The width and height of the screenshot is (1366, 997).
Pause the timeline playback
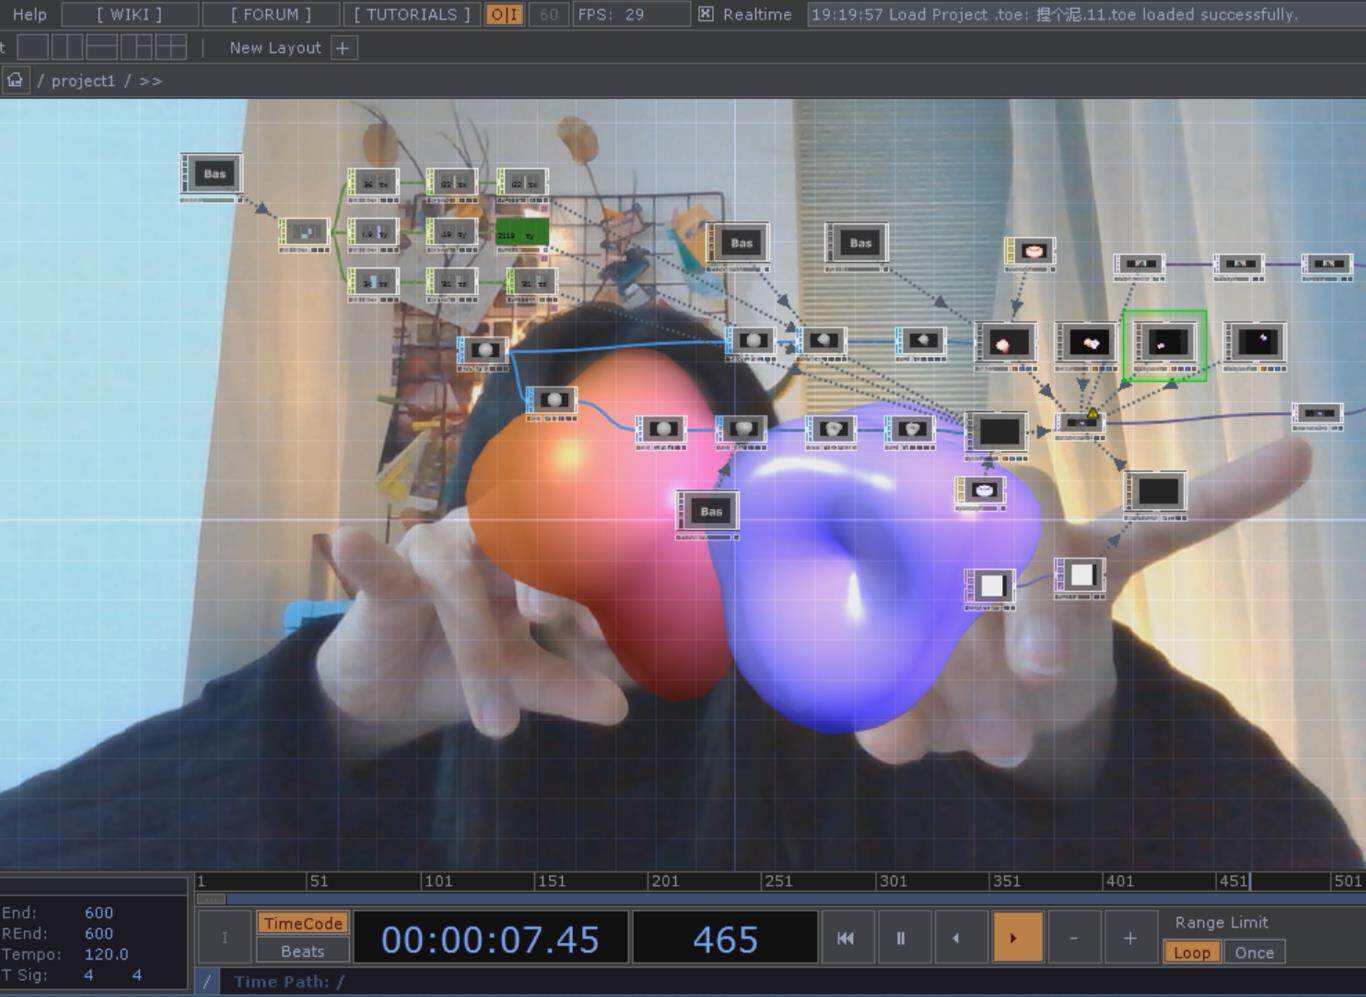pyautogui.click(x=900, y=938)
